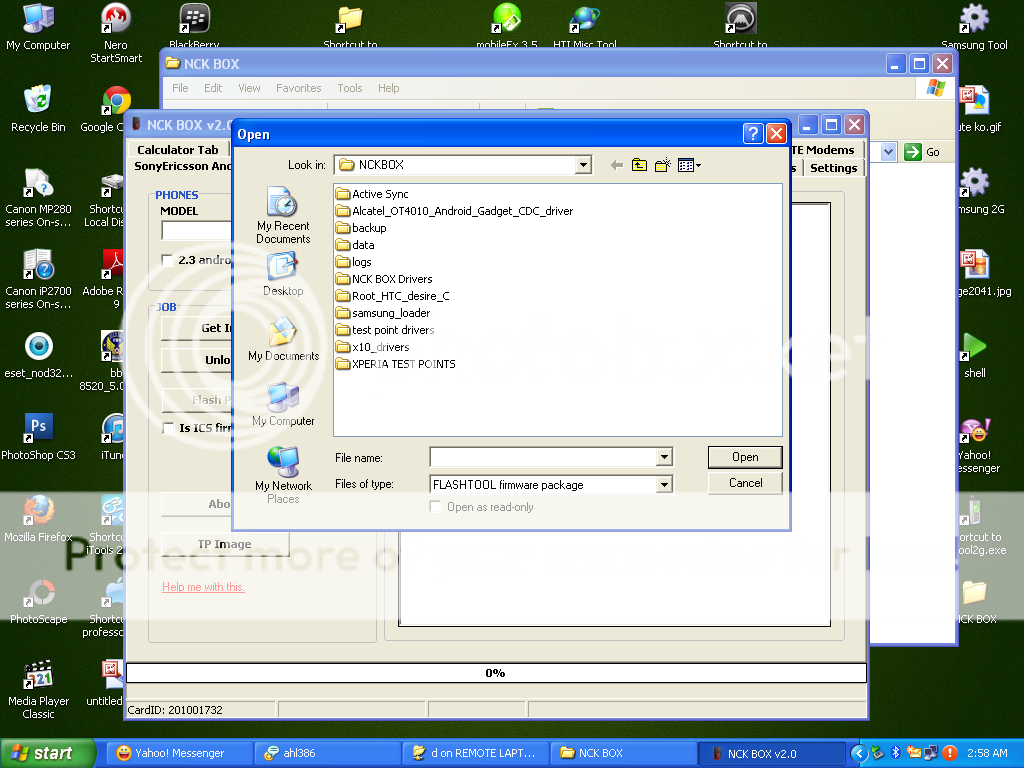Click the Windows Start button
This screenshot has width=1024, height=768.
42,753
